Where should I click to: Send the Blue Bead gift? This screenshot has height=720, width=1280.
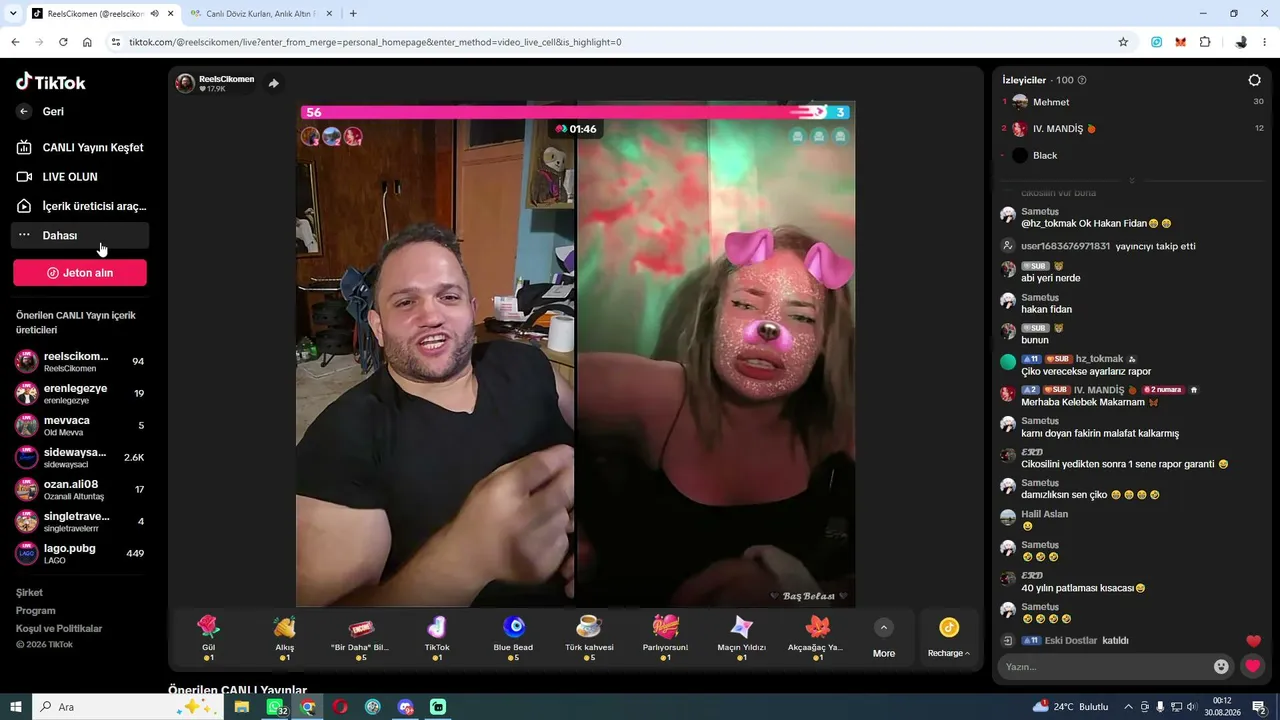tap(513, 637)
